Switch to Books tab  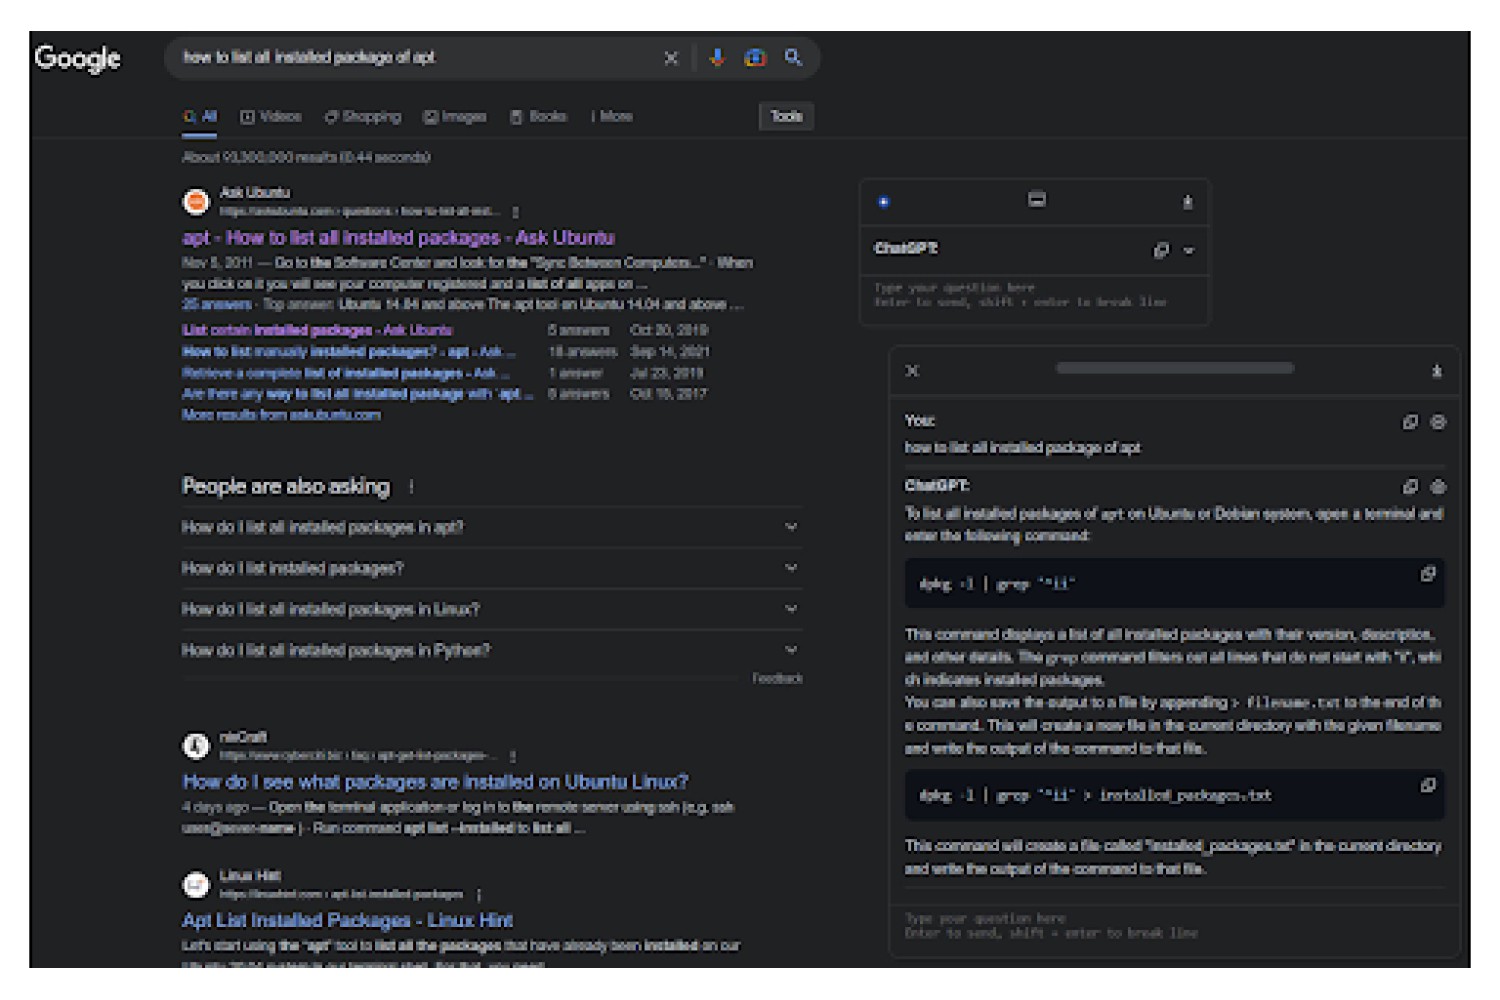point(538,117)
